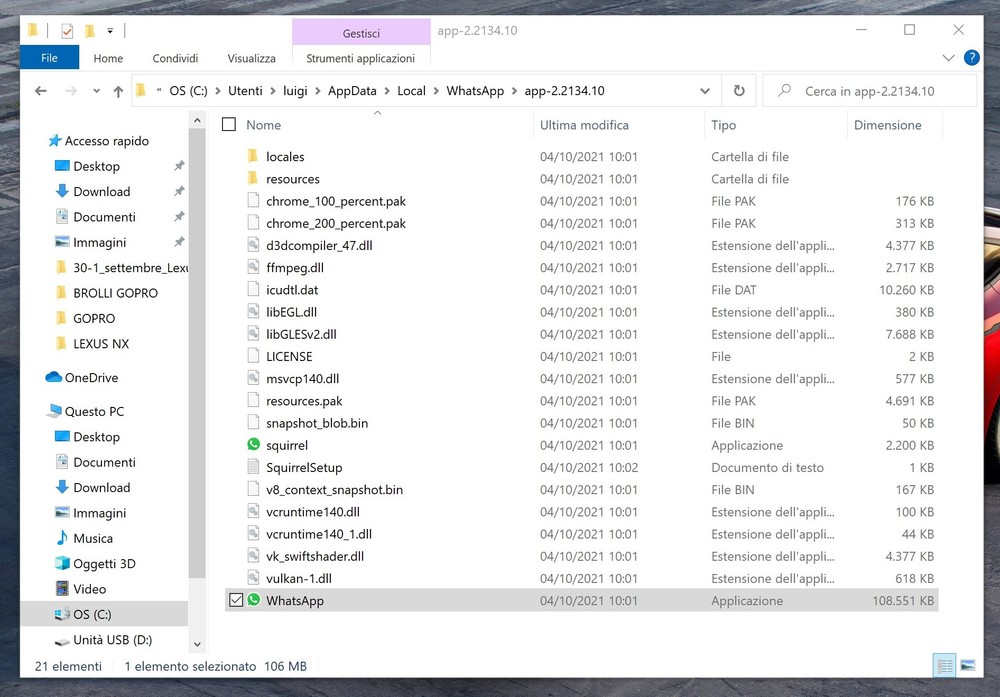The width and height of the screenshot is (1000, 697).
Task: Open Accesso rapido in navigation pane
Action: [x=107, y=141]
